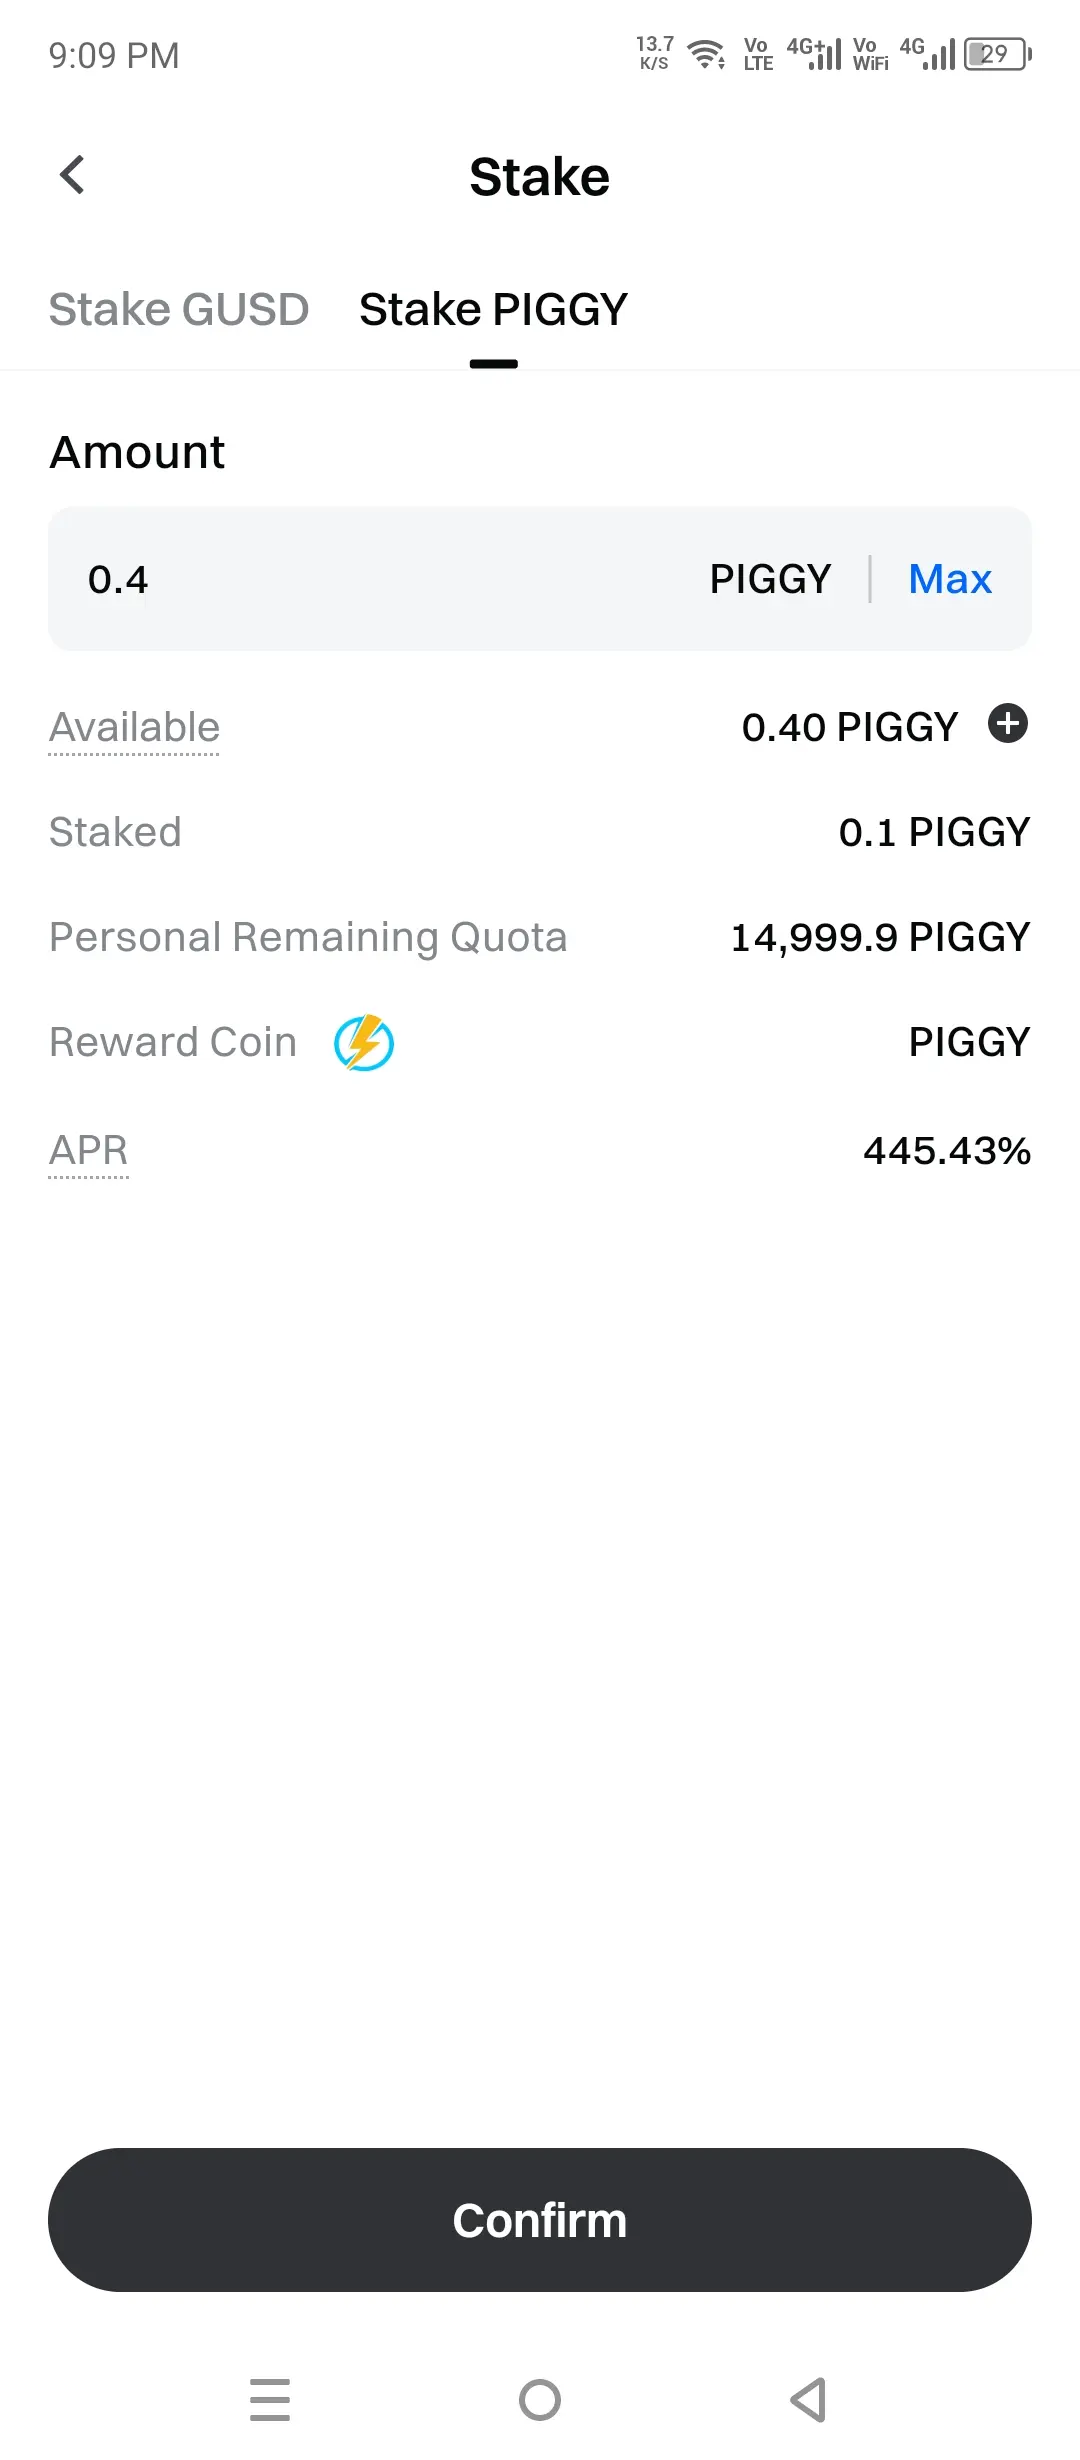This screenshot has width=1080, height=2460.
Task: Tap the Confirm button
Action: 540,2220
